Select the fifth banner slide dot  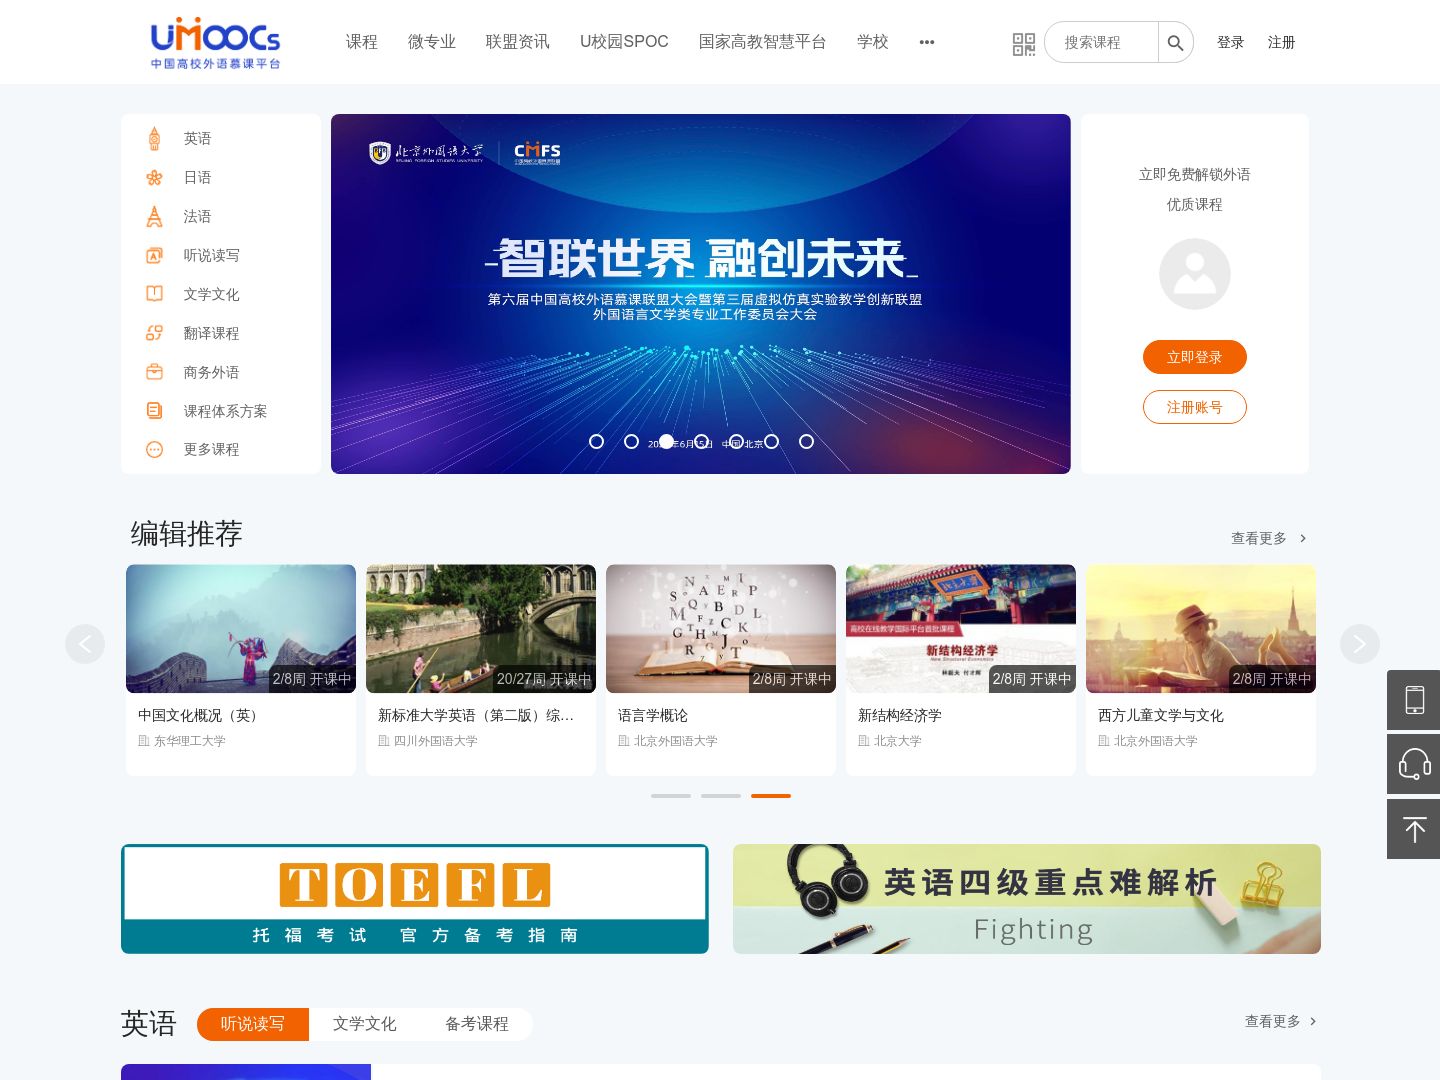tap(736, 441)
